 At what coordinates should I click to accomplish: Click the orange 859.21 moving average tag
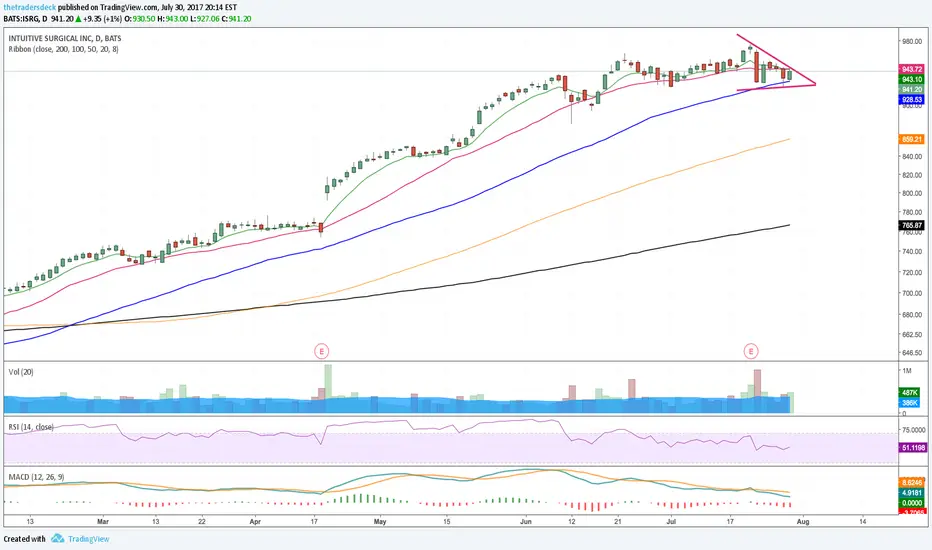coord(912,140)
